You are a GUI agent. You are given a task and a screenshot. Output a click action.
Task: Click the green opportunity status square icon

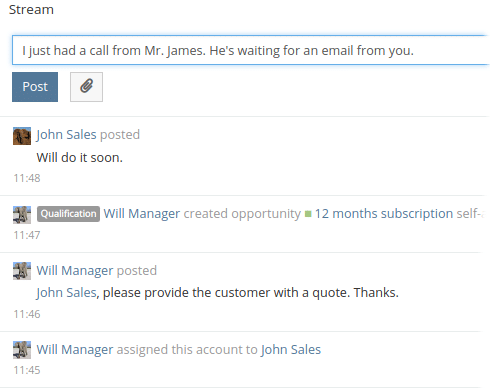308,214
